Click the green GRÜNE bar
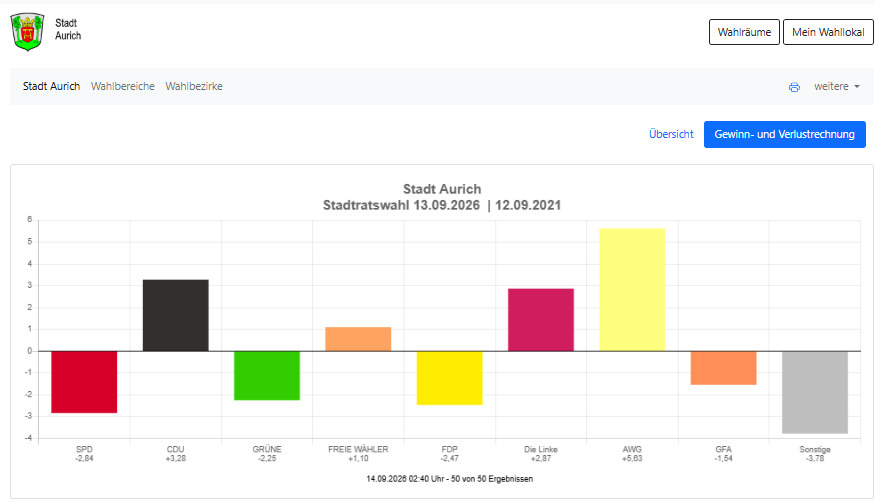The image size is (875, 503). click(x=267, y=376)
